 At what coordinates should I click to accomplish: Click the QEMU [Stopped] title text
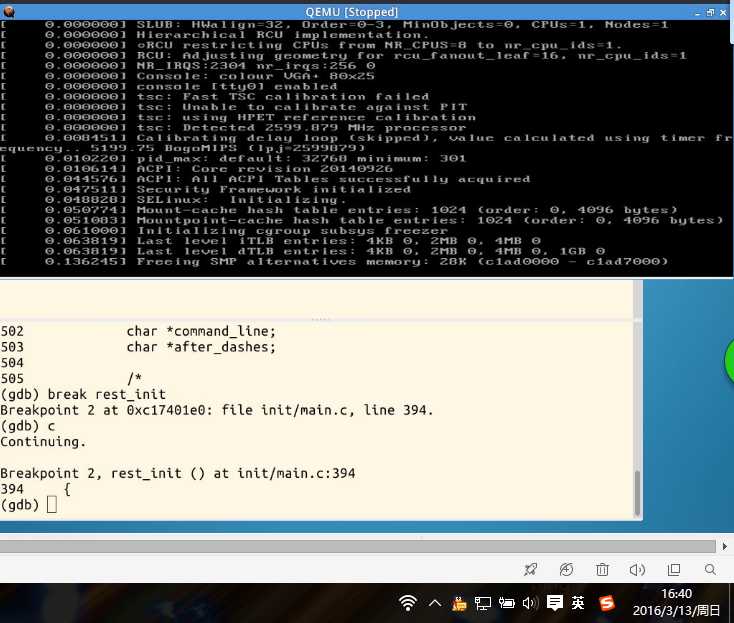pyautogui.click(x=351, y=12)
